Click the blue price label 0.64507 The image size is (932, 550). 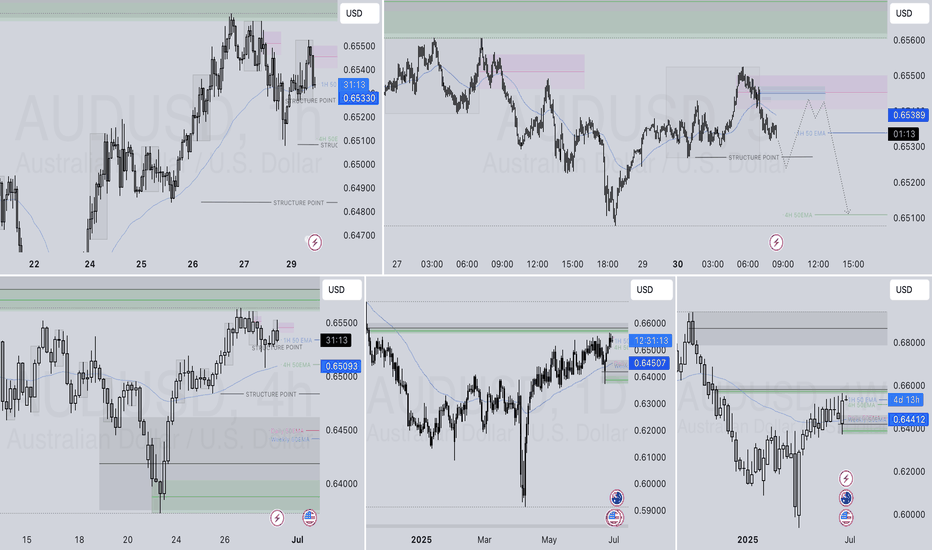point(650,363)
